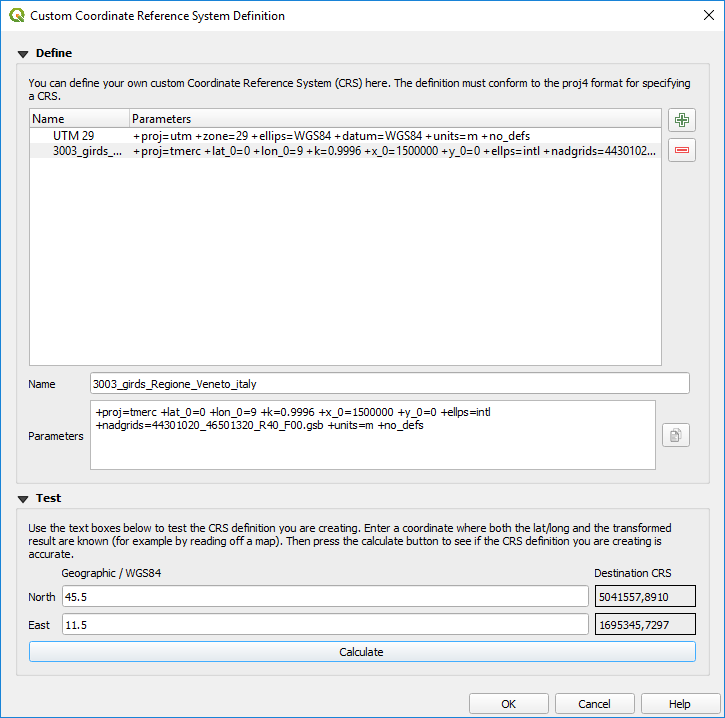725x718 pixels.
Task: Click the red minus Remove CRS icon
Action: pyautogui.click(x=682, y=150)
